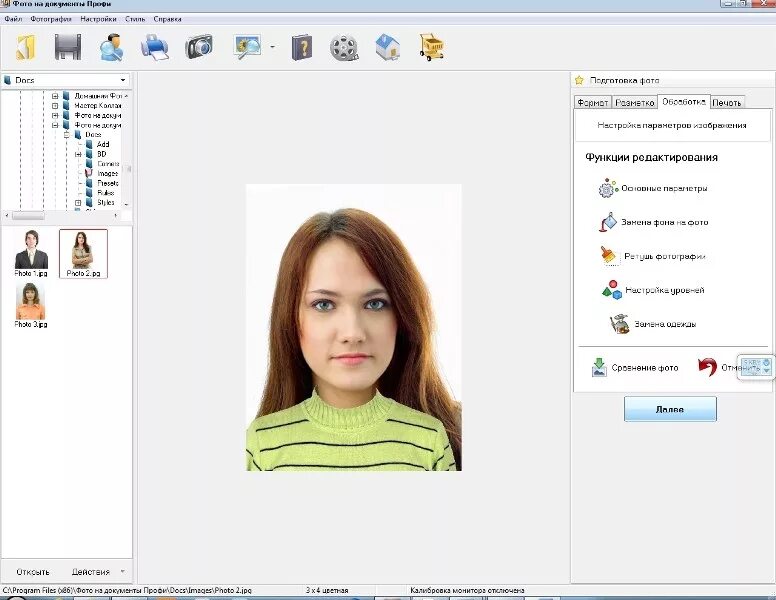Click the person with magnifier toolbar icon
Screen dimensions: 776x600
111,48
